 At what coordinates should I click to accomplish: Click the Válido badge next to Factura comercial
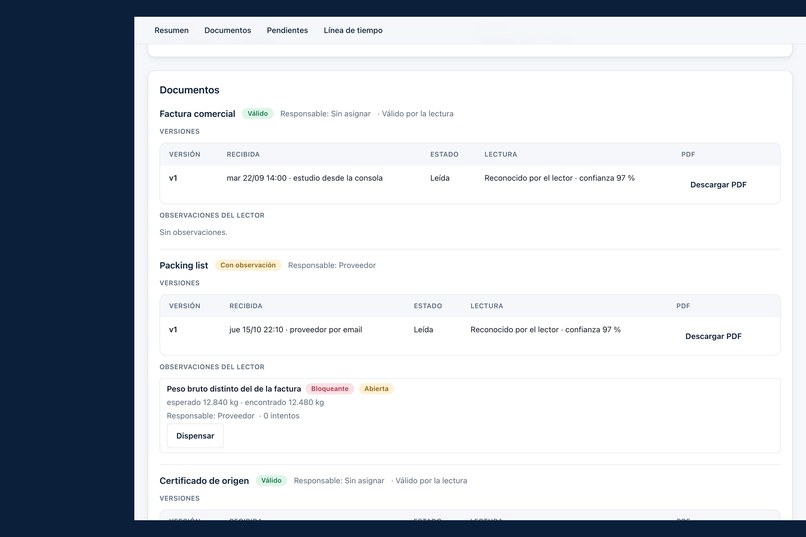(258, 114)
